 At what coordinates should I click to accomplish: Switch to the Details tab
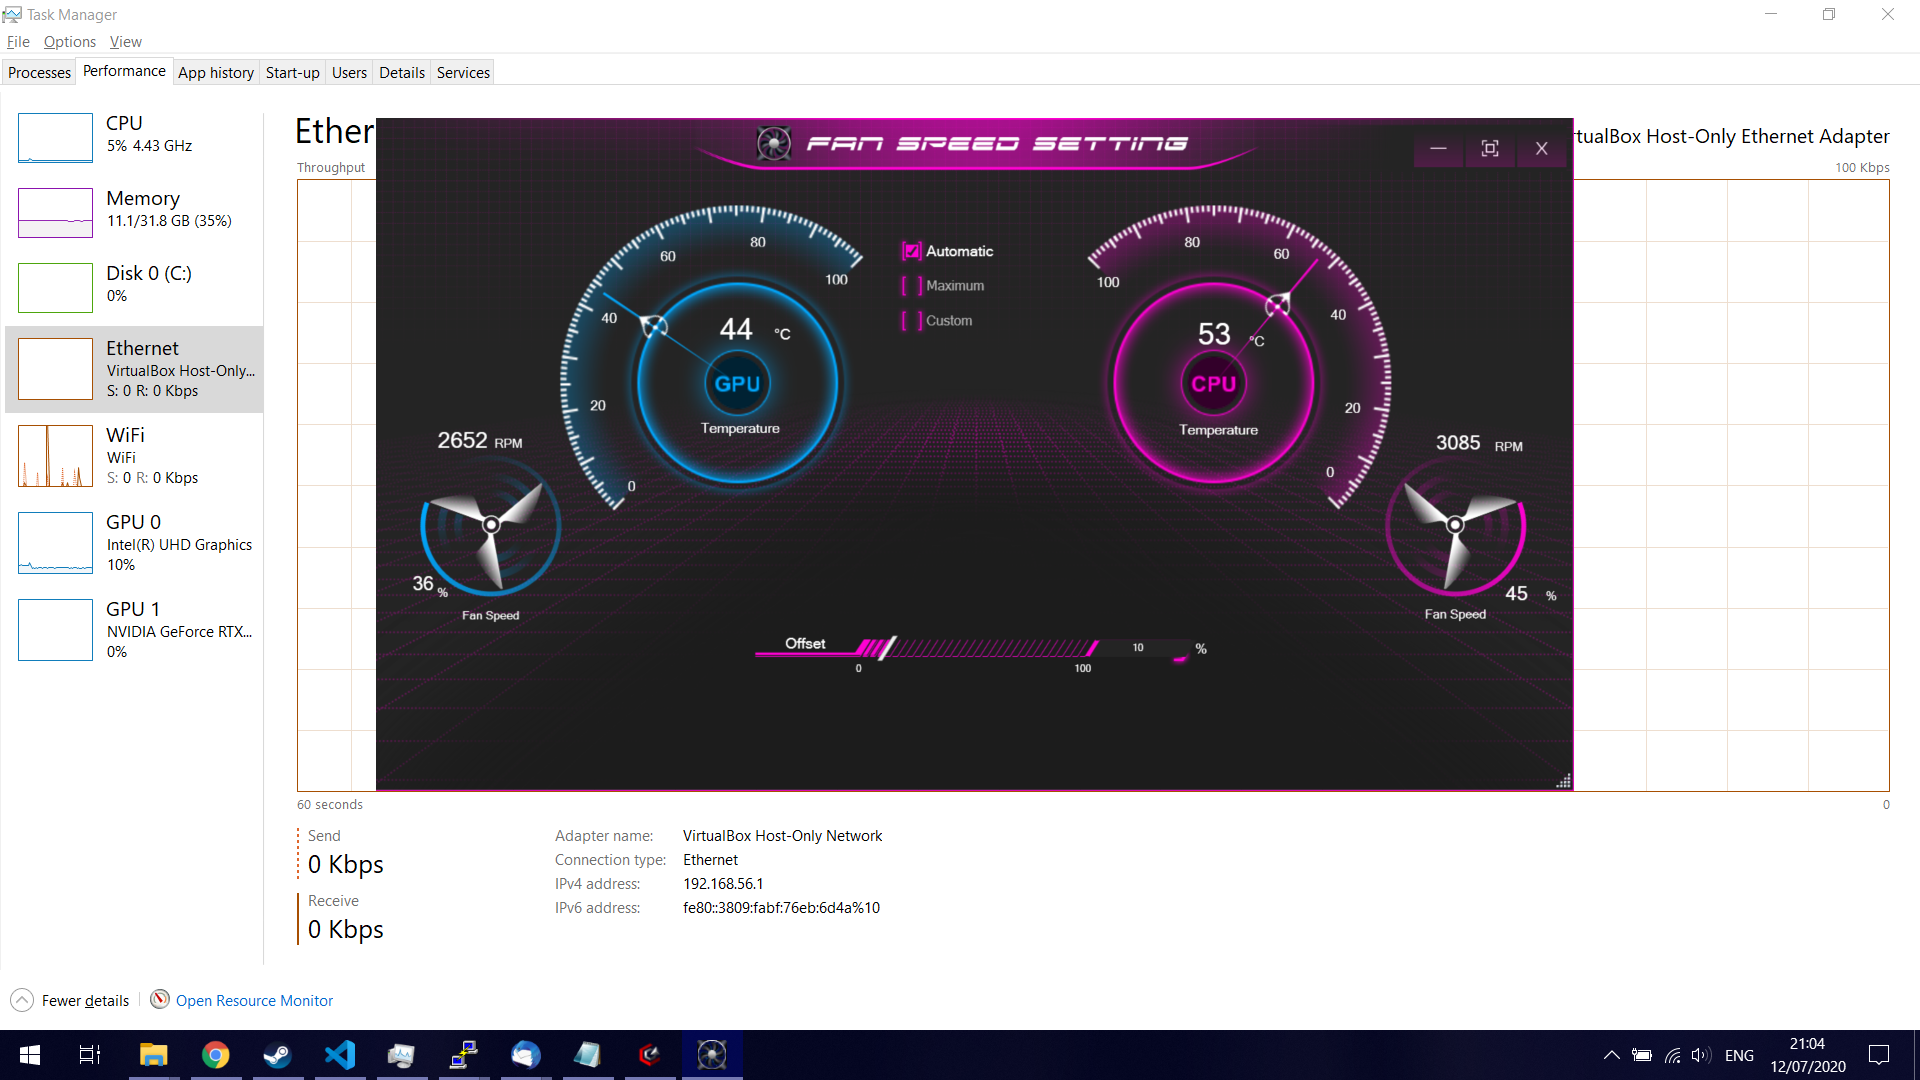[x=402, y=73]
